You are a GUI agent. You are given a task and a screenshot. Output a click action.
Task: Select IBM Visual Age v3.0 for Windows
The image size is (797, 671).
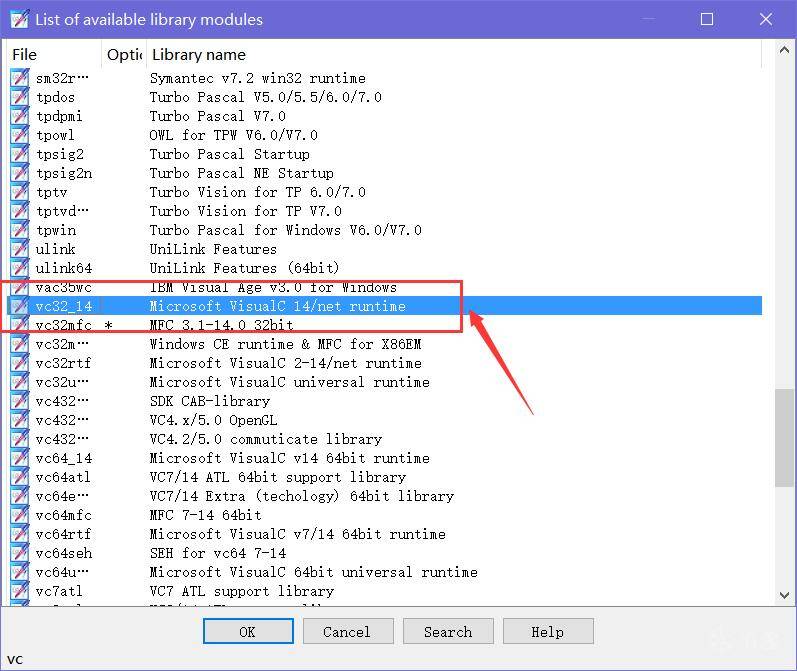[273, 287]
